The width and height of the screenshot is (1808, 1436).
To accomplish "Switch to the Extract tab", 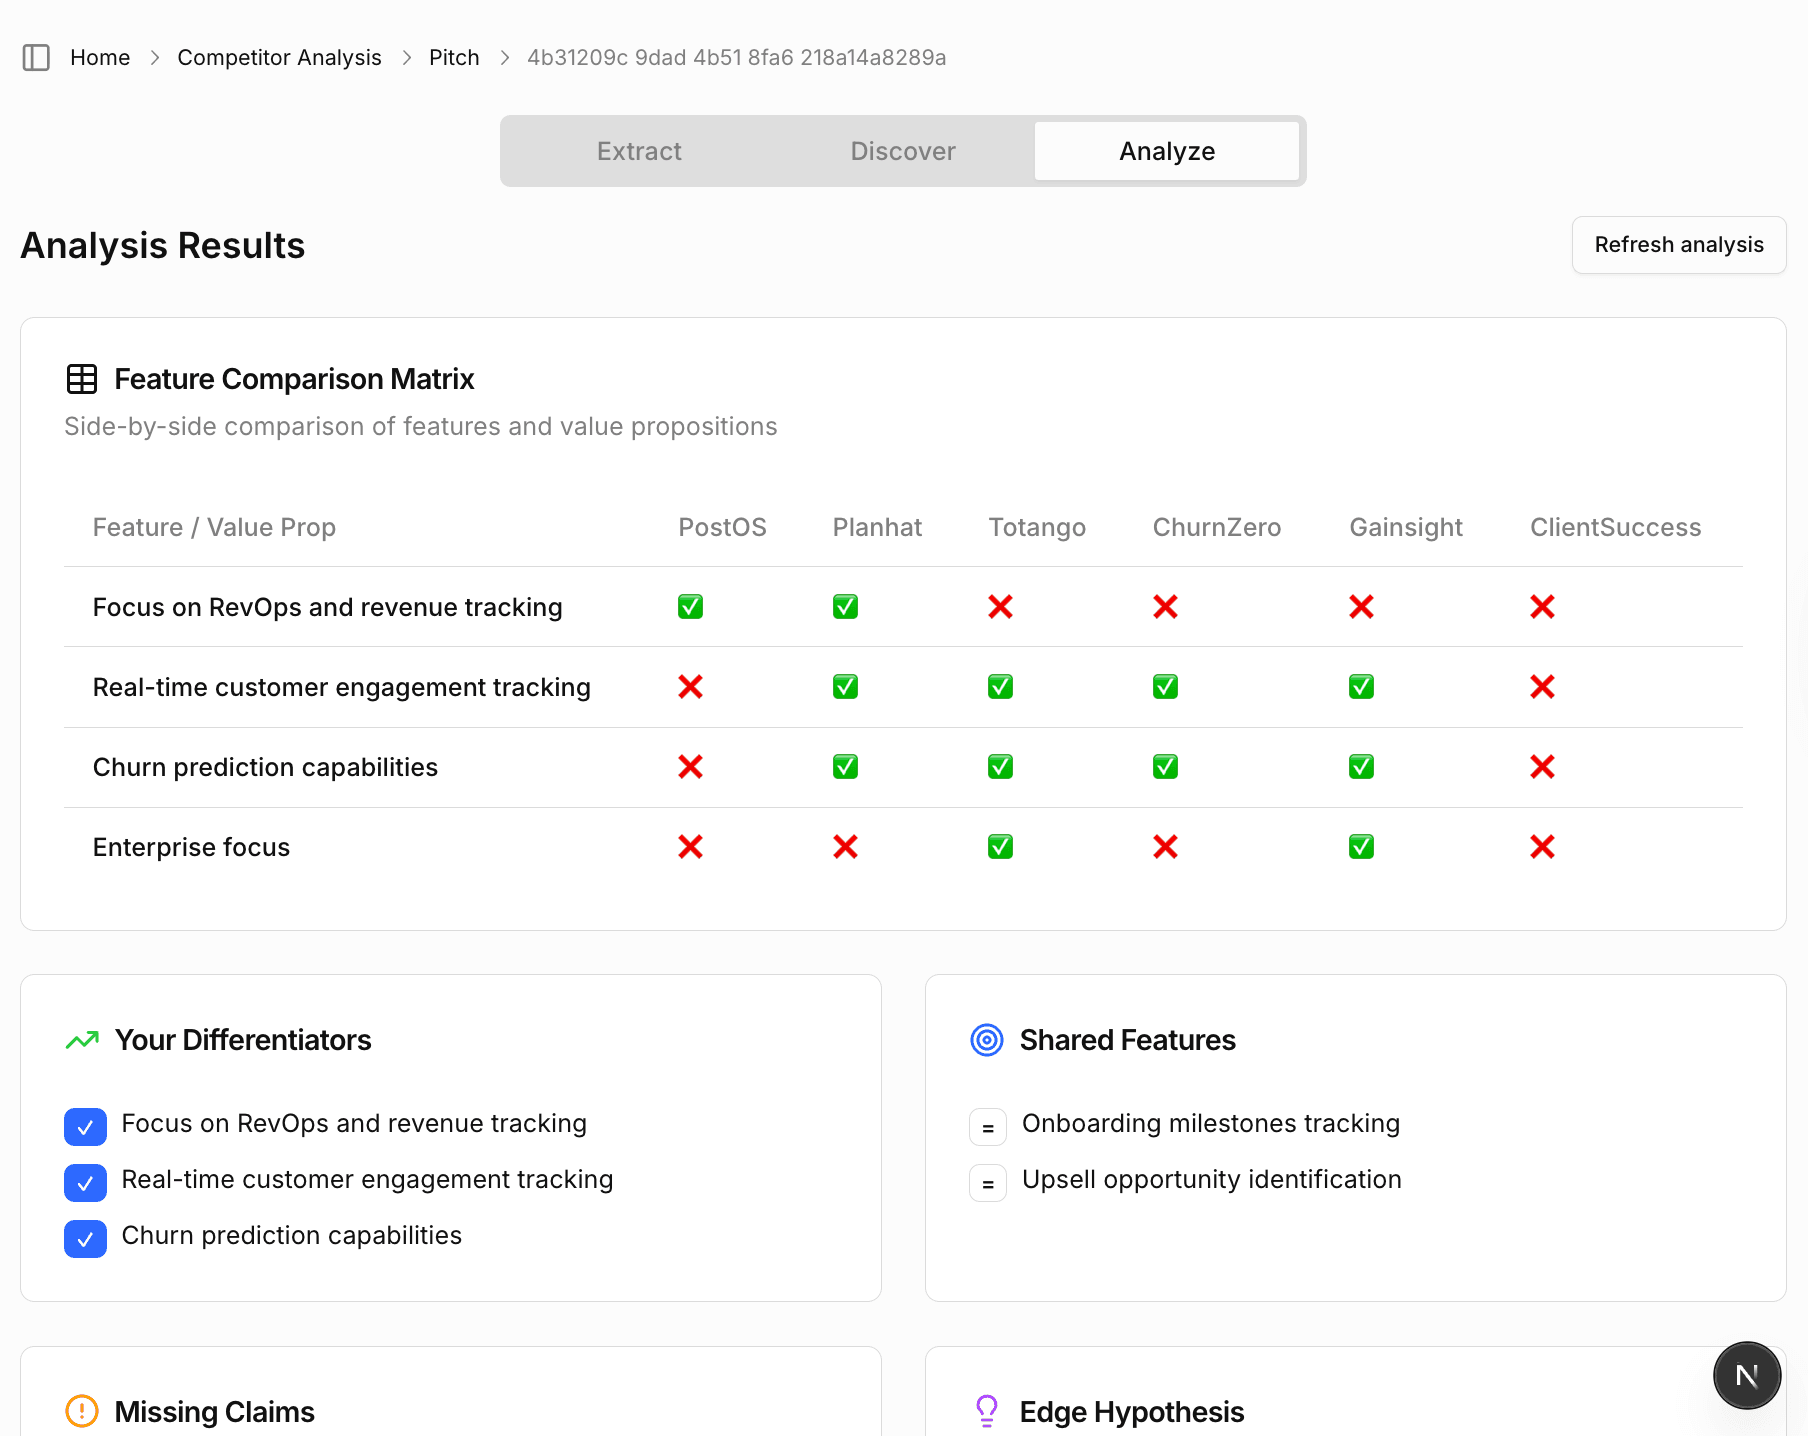I will pos(639,151).
